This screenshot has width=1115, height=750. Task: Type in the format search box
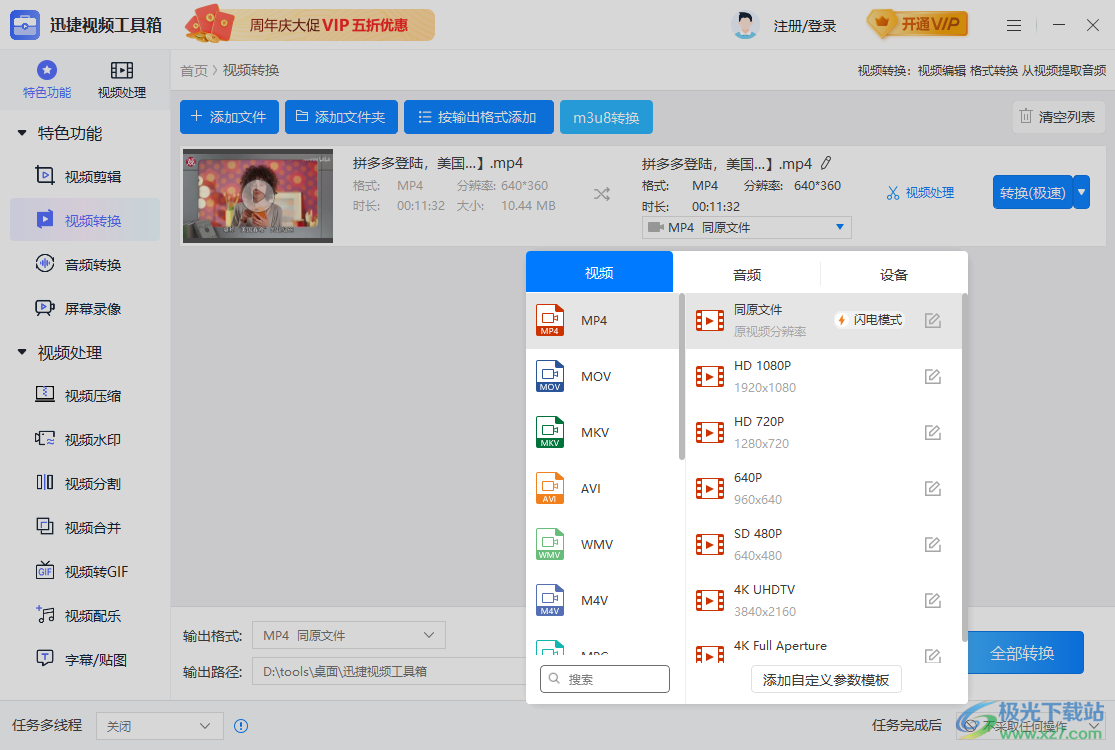click(x=604, y=679)
